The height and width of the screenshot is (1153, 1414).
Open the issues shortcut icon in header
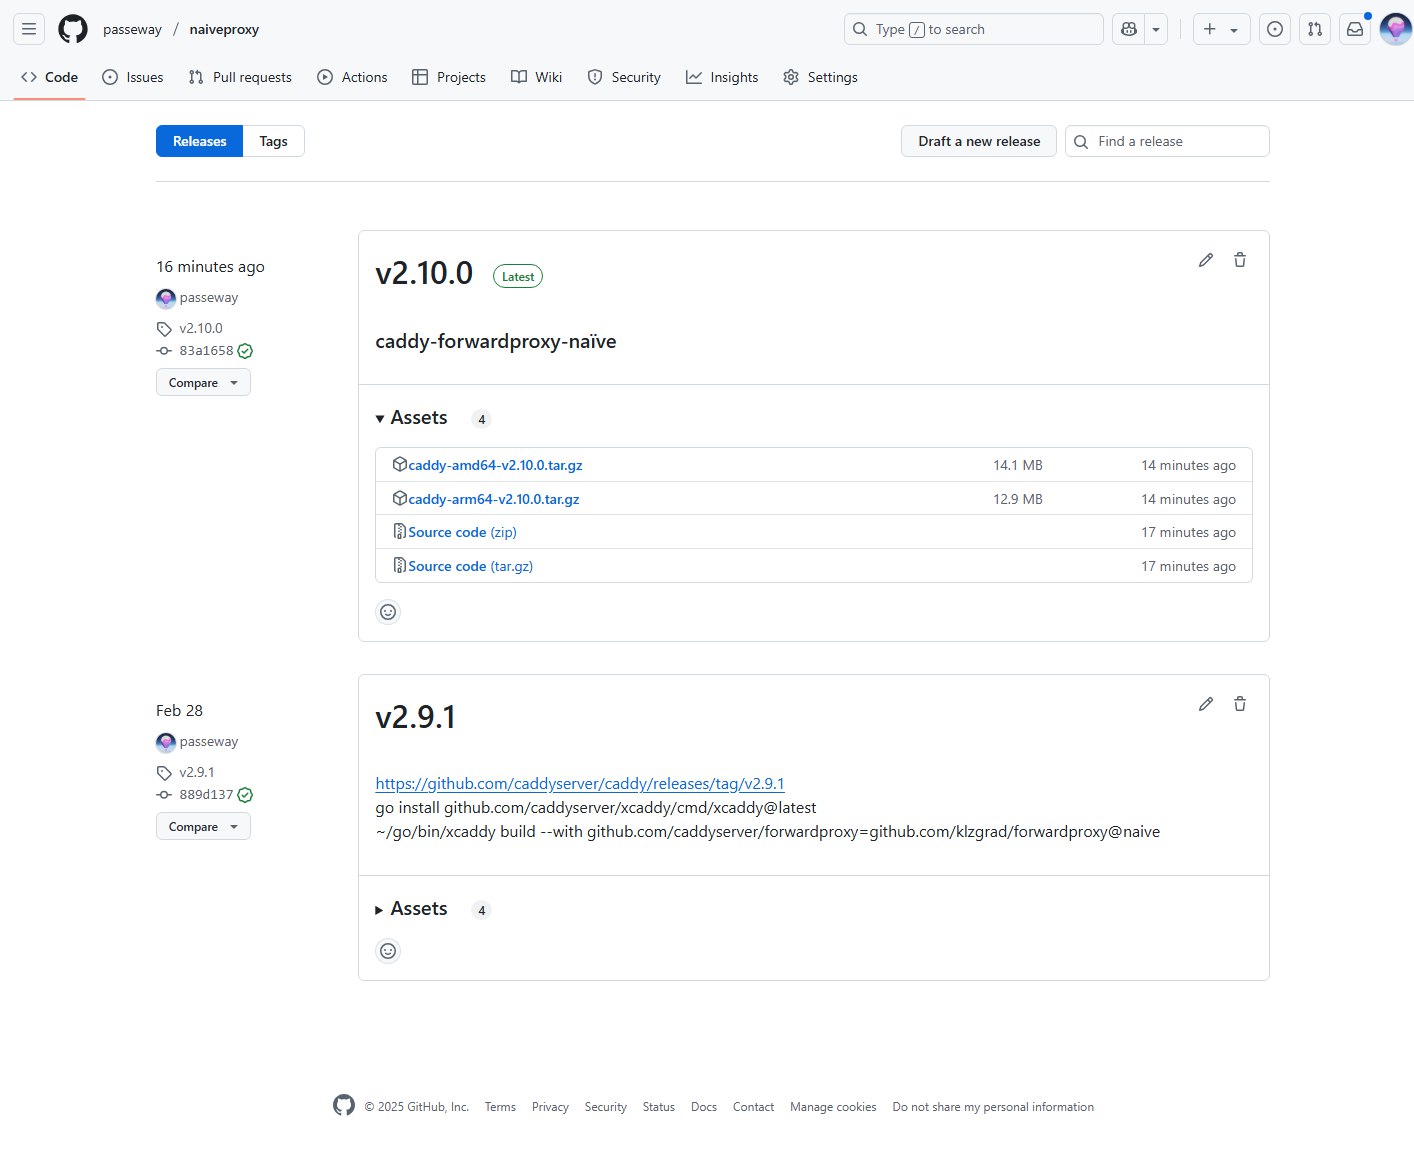pos(1275,29)
